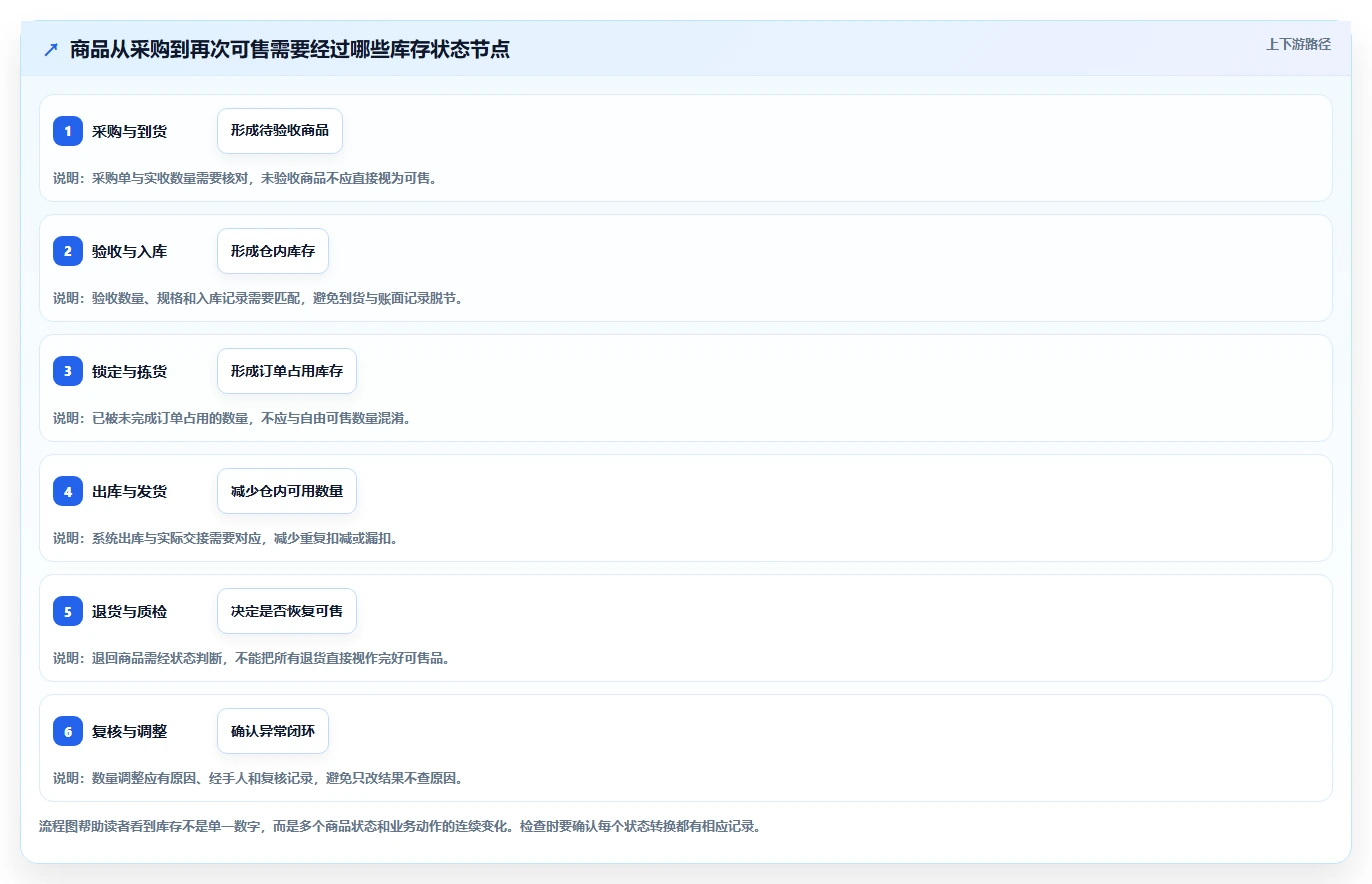1372x884 pixels.
Task: Select the 退货与质检 step title
Action: pyautogui.click(x=129, y=611)
